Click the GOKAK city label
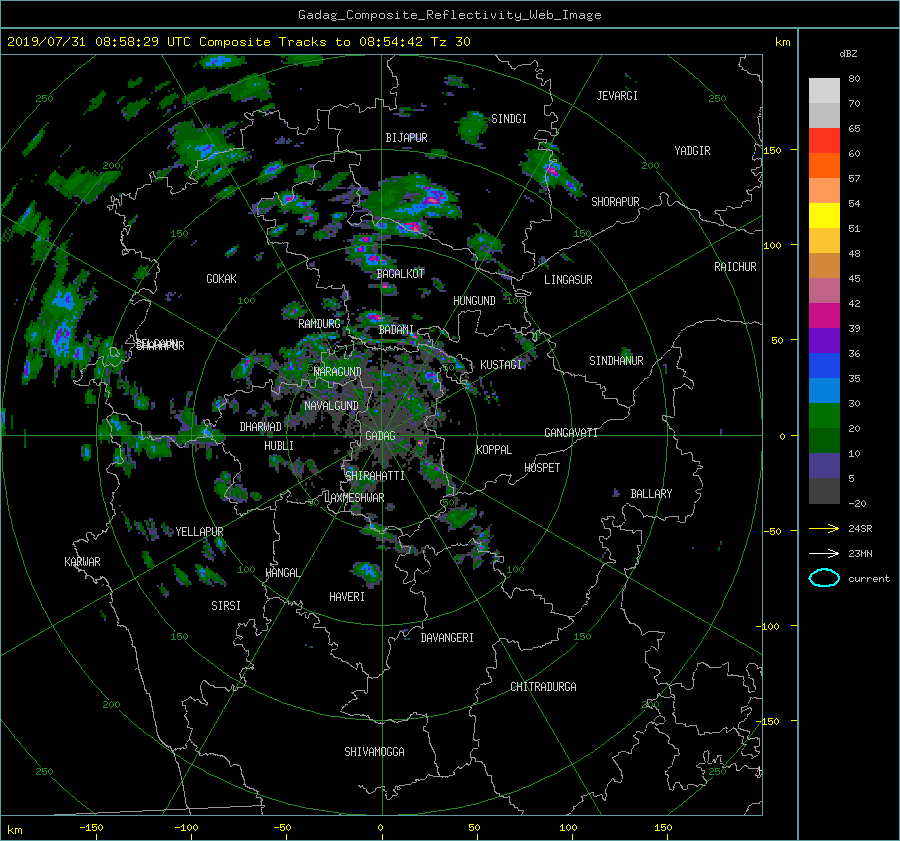Image resolution: width=900 pixels, height=841 pixels. pyautogui.click(x=222, y=279)
